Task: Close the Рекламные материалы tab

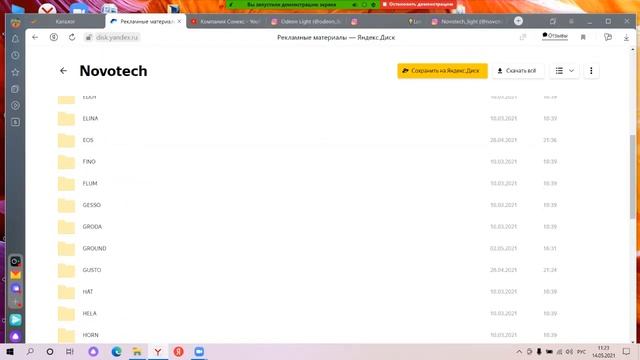Action: [x=179, y=21]
